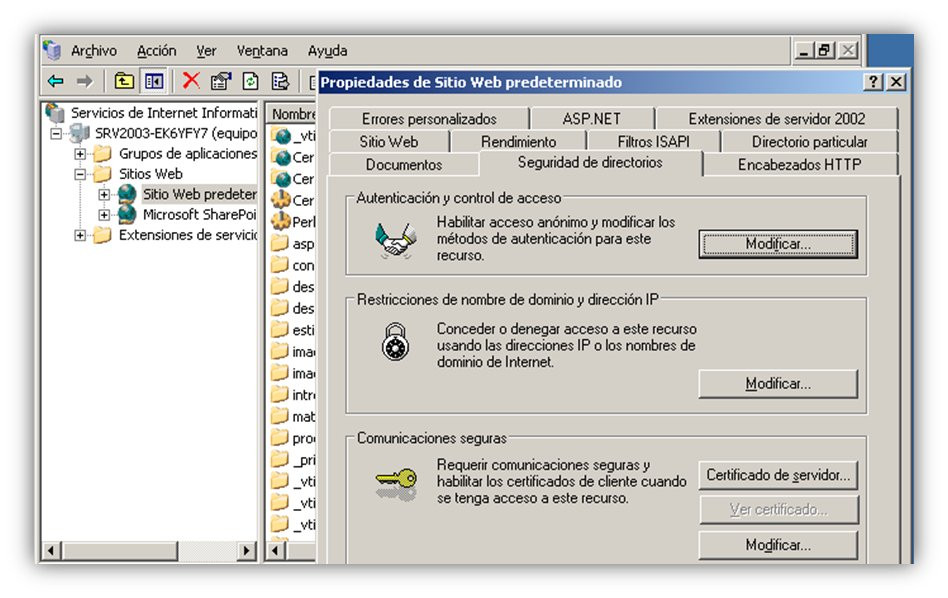Select the Seguridad de directorios tab

tap(589, 163)
